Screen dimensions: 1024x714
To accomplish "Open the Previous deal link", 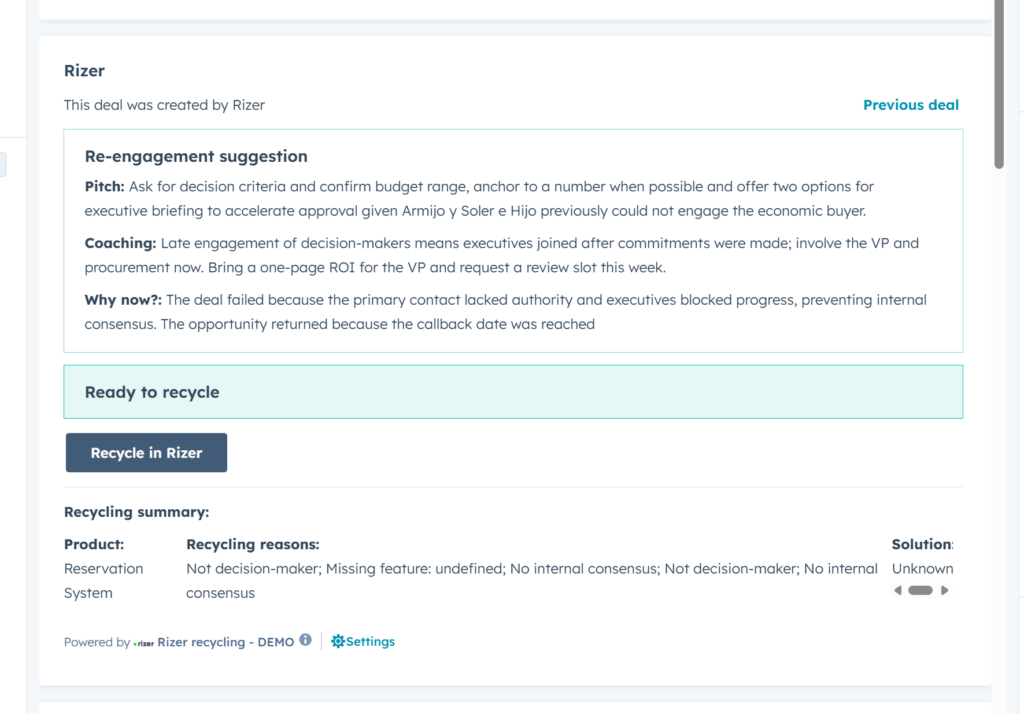I will pos(911,105).
